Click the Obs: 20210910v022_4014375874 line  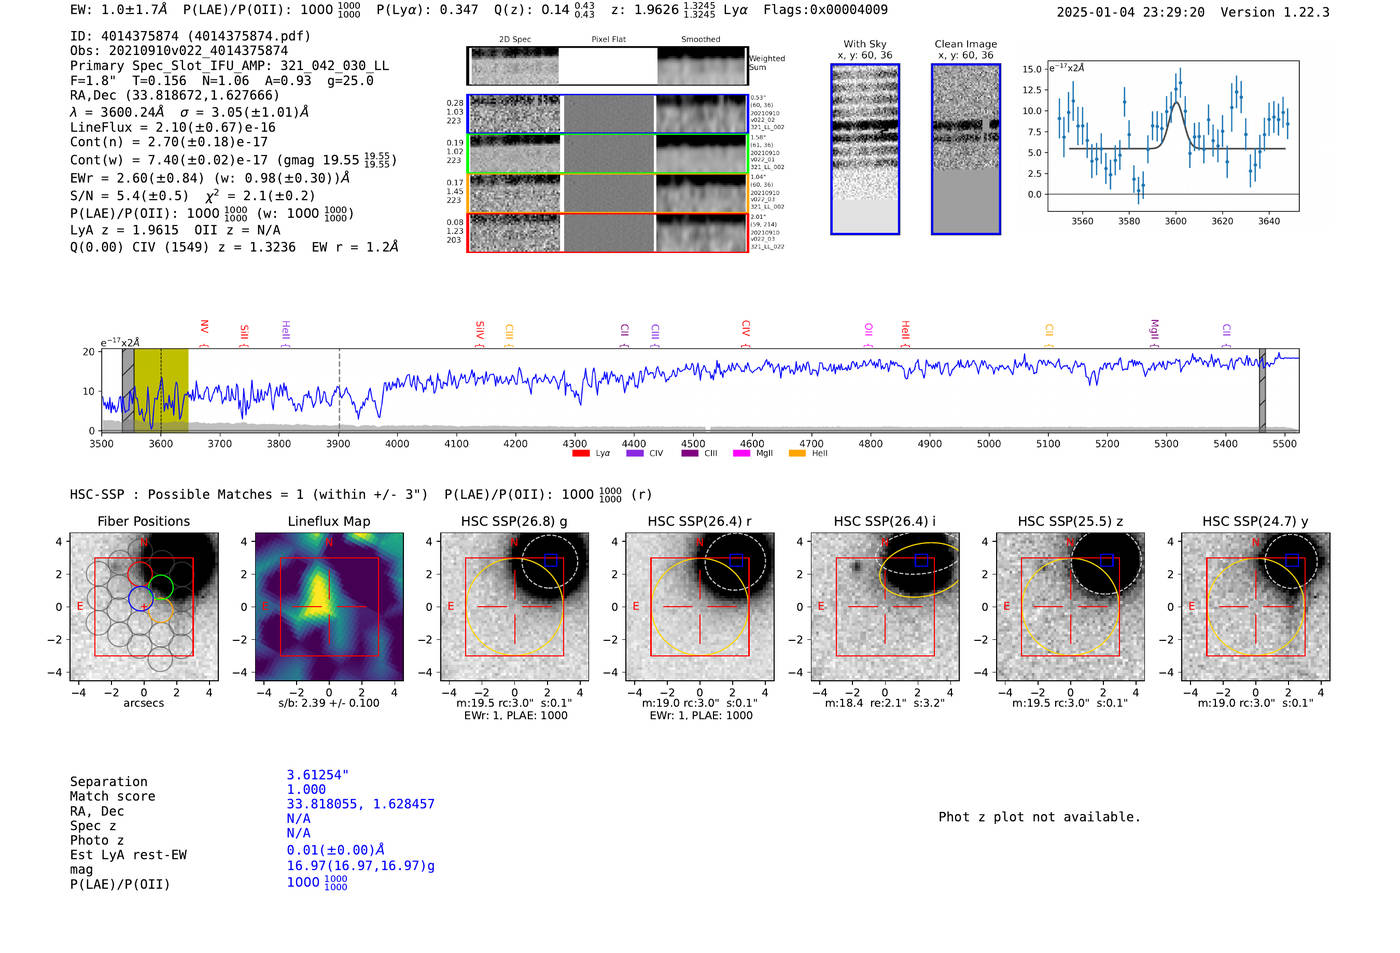click(x=179, y=51)
